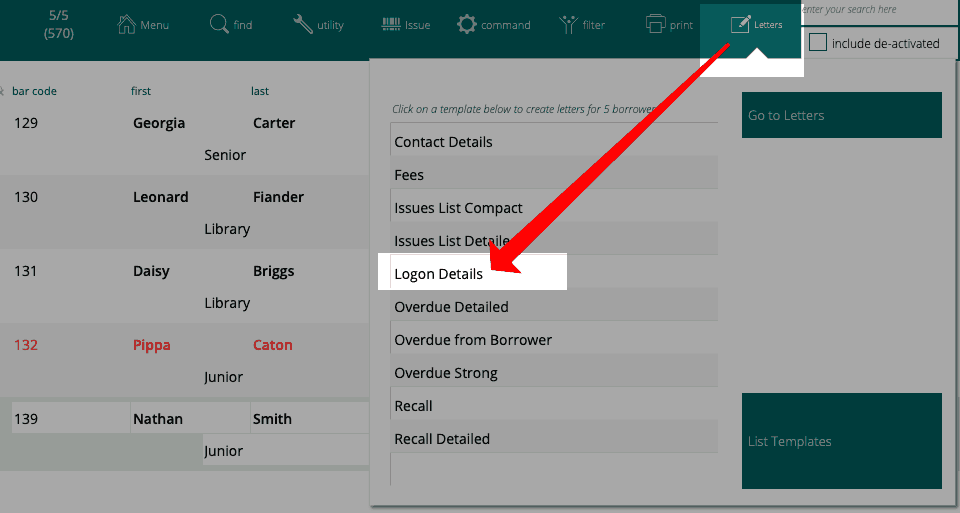This screenshot has width=960, height=513.
Task: Click the Letters pencil icon
Action: coord(740,24)
